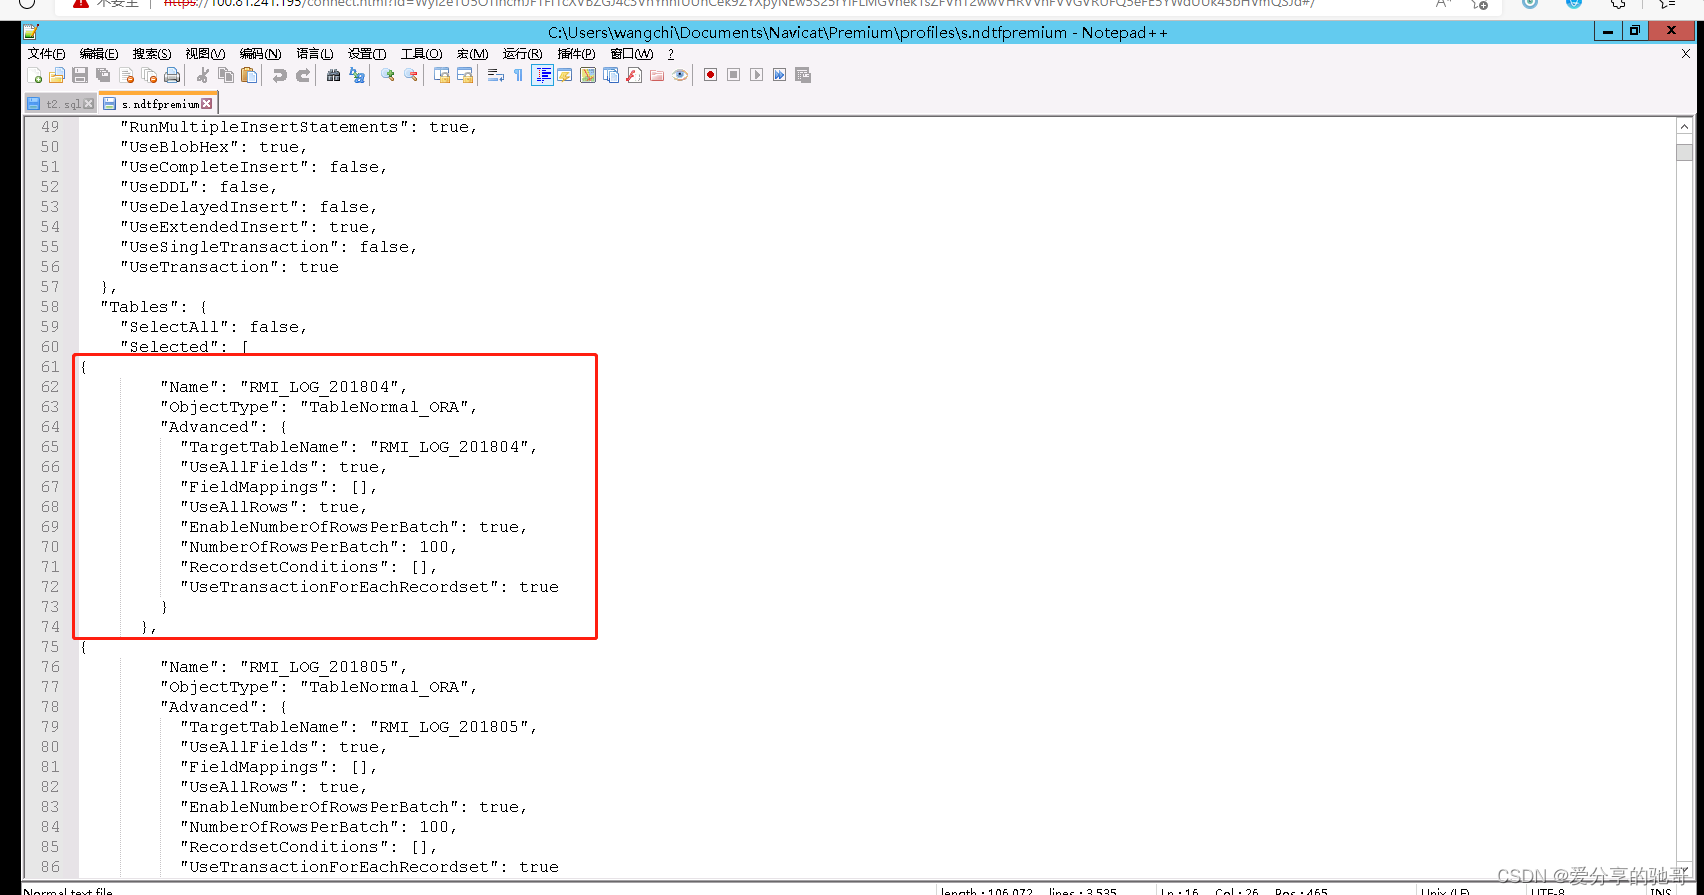Open Folder as Workspace icon

(x=657, y=75)
